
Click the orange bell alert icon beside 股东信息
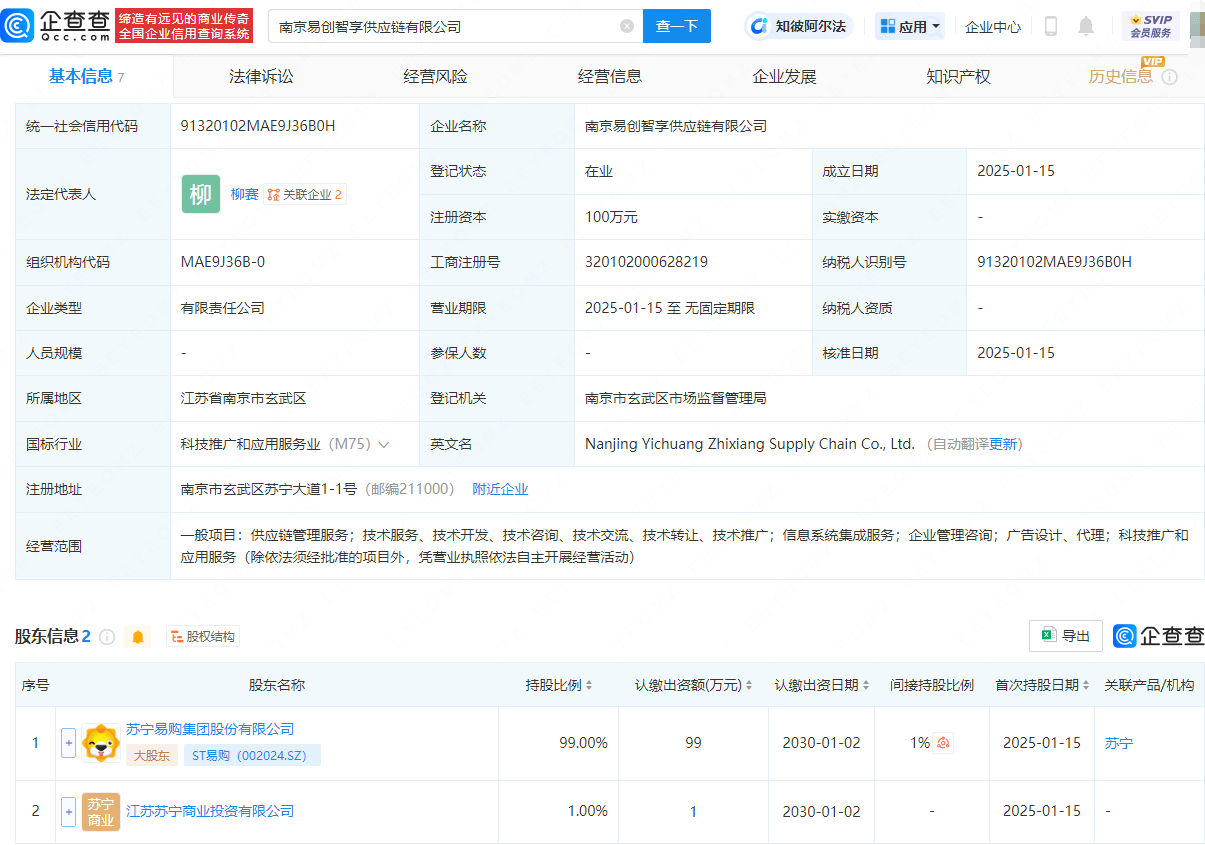click(x=138, y=637)
